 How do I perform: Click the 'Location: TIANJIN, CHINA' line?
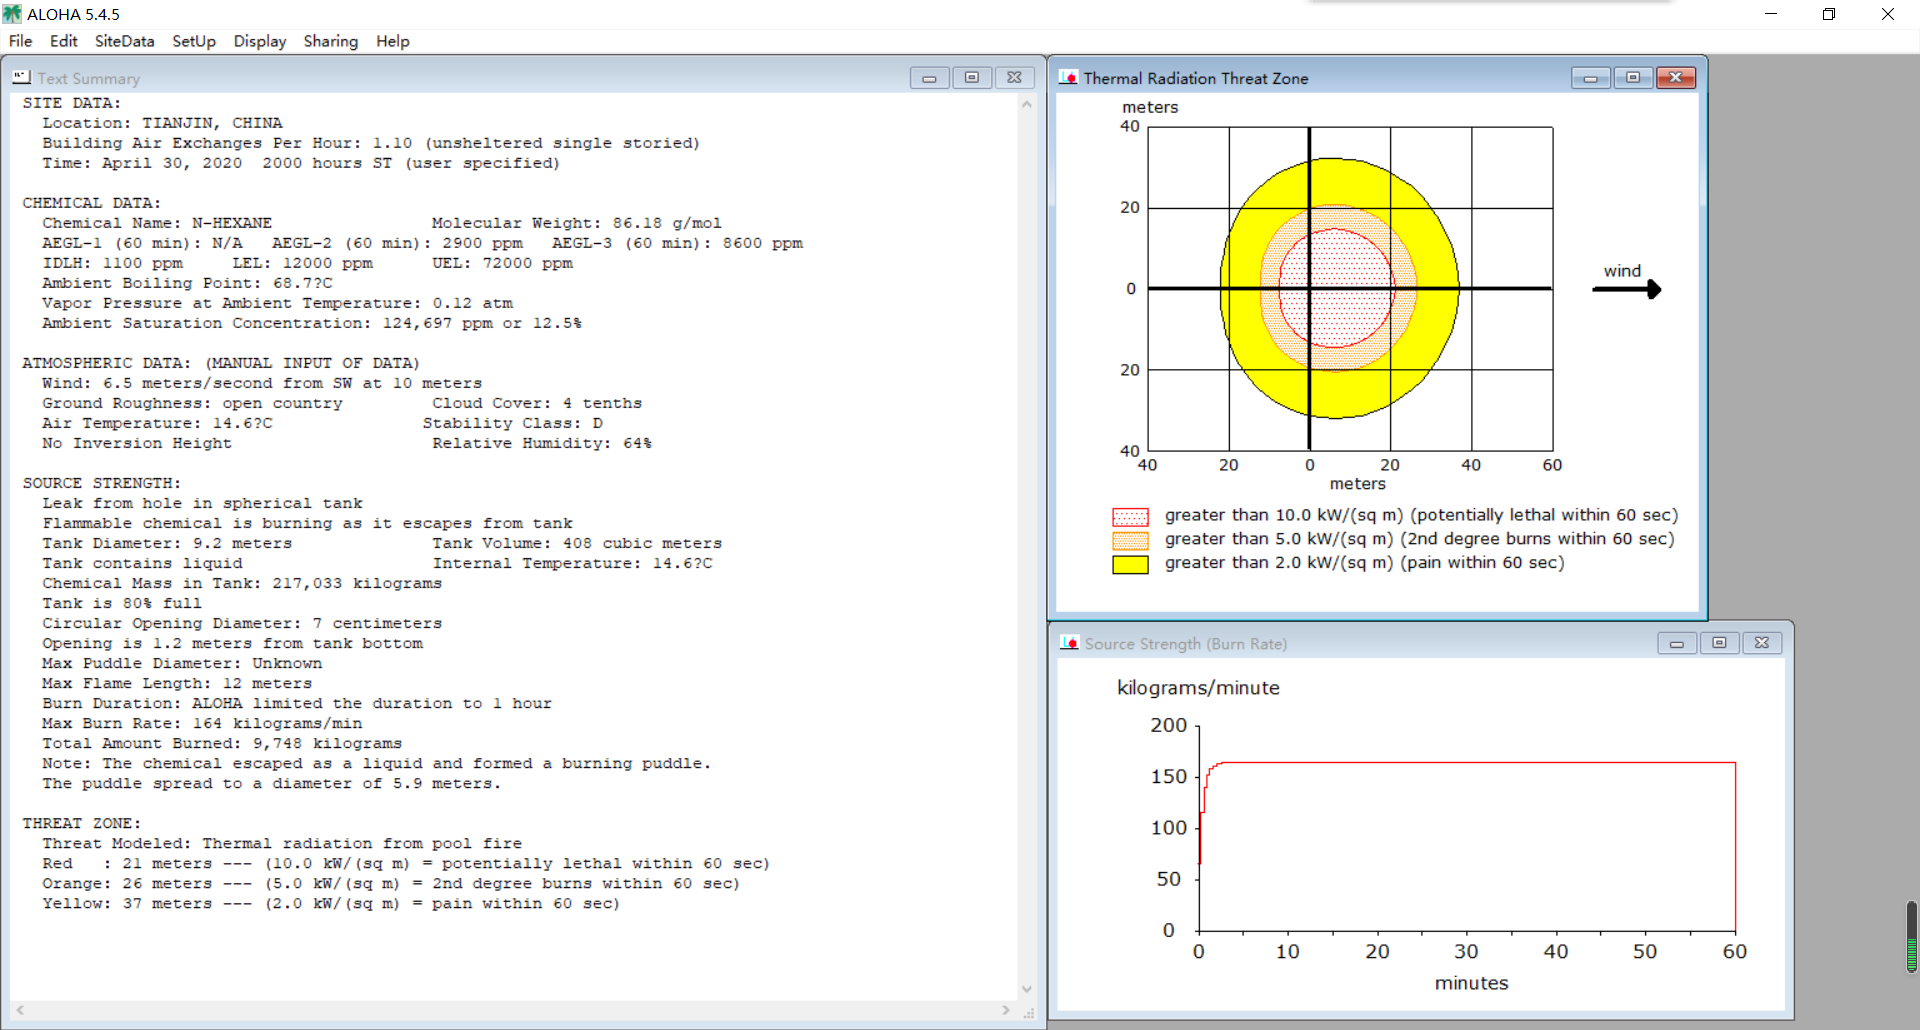pos(162,123)
